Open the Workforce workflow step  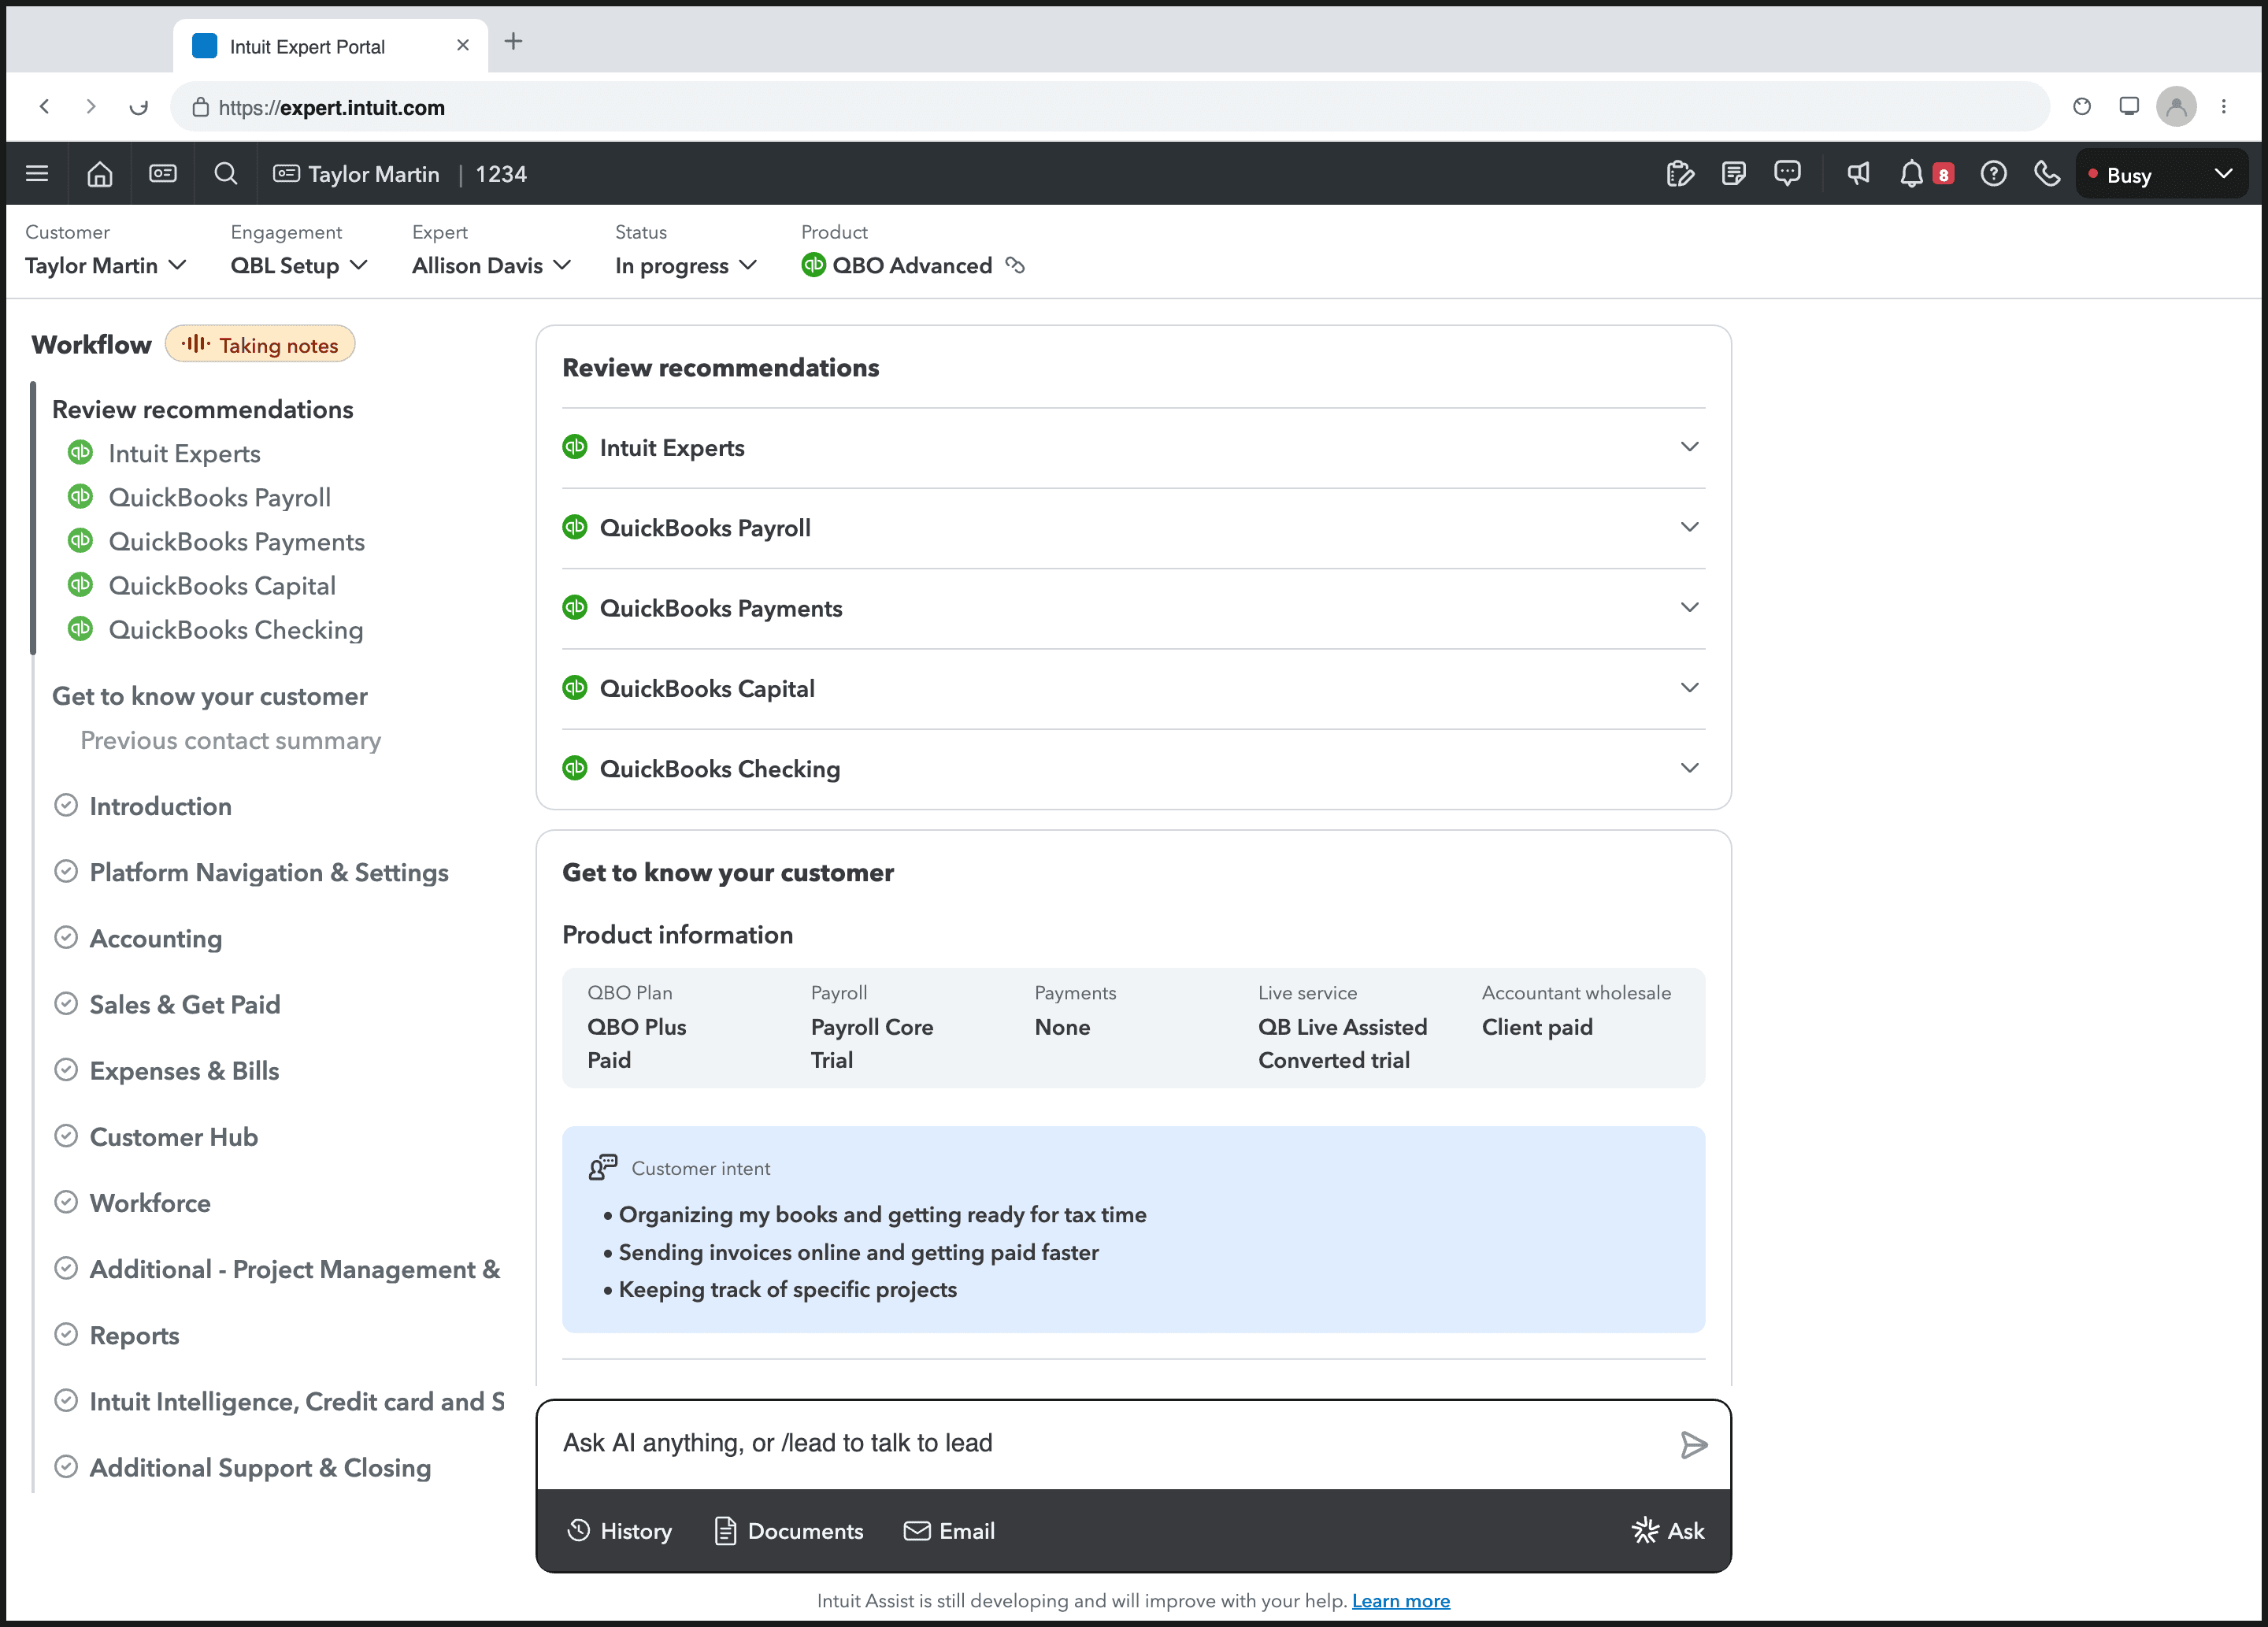132,1202
